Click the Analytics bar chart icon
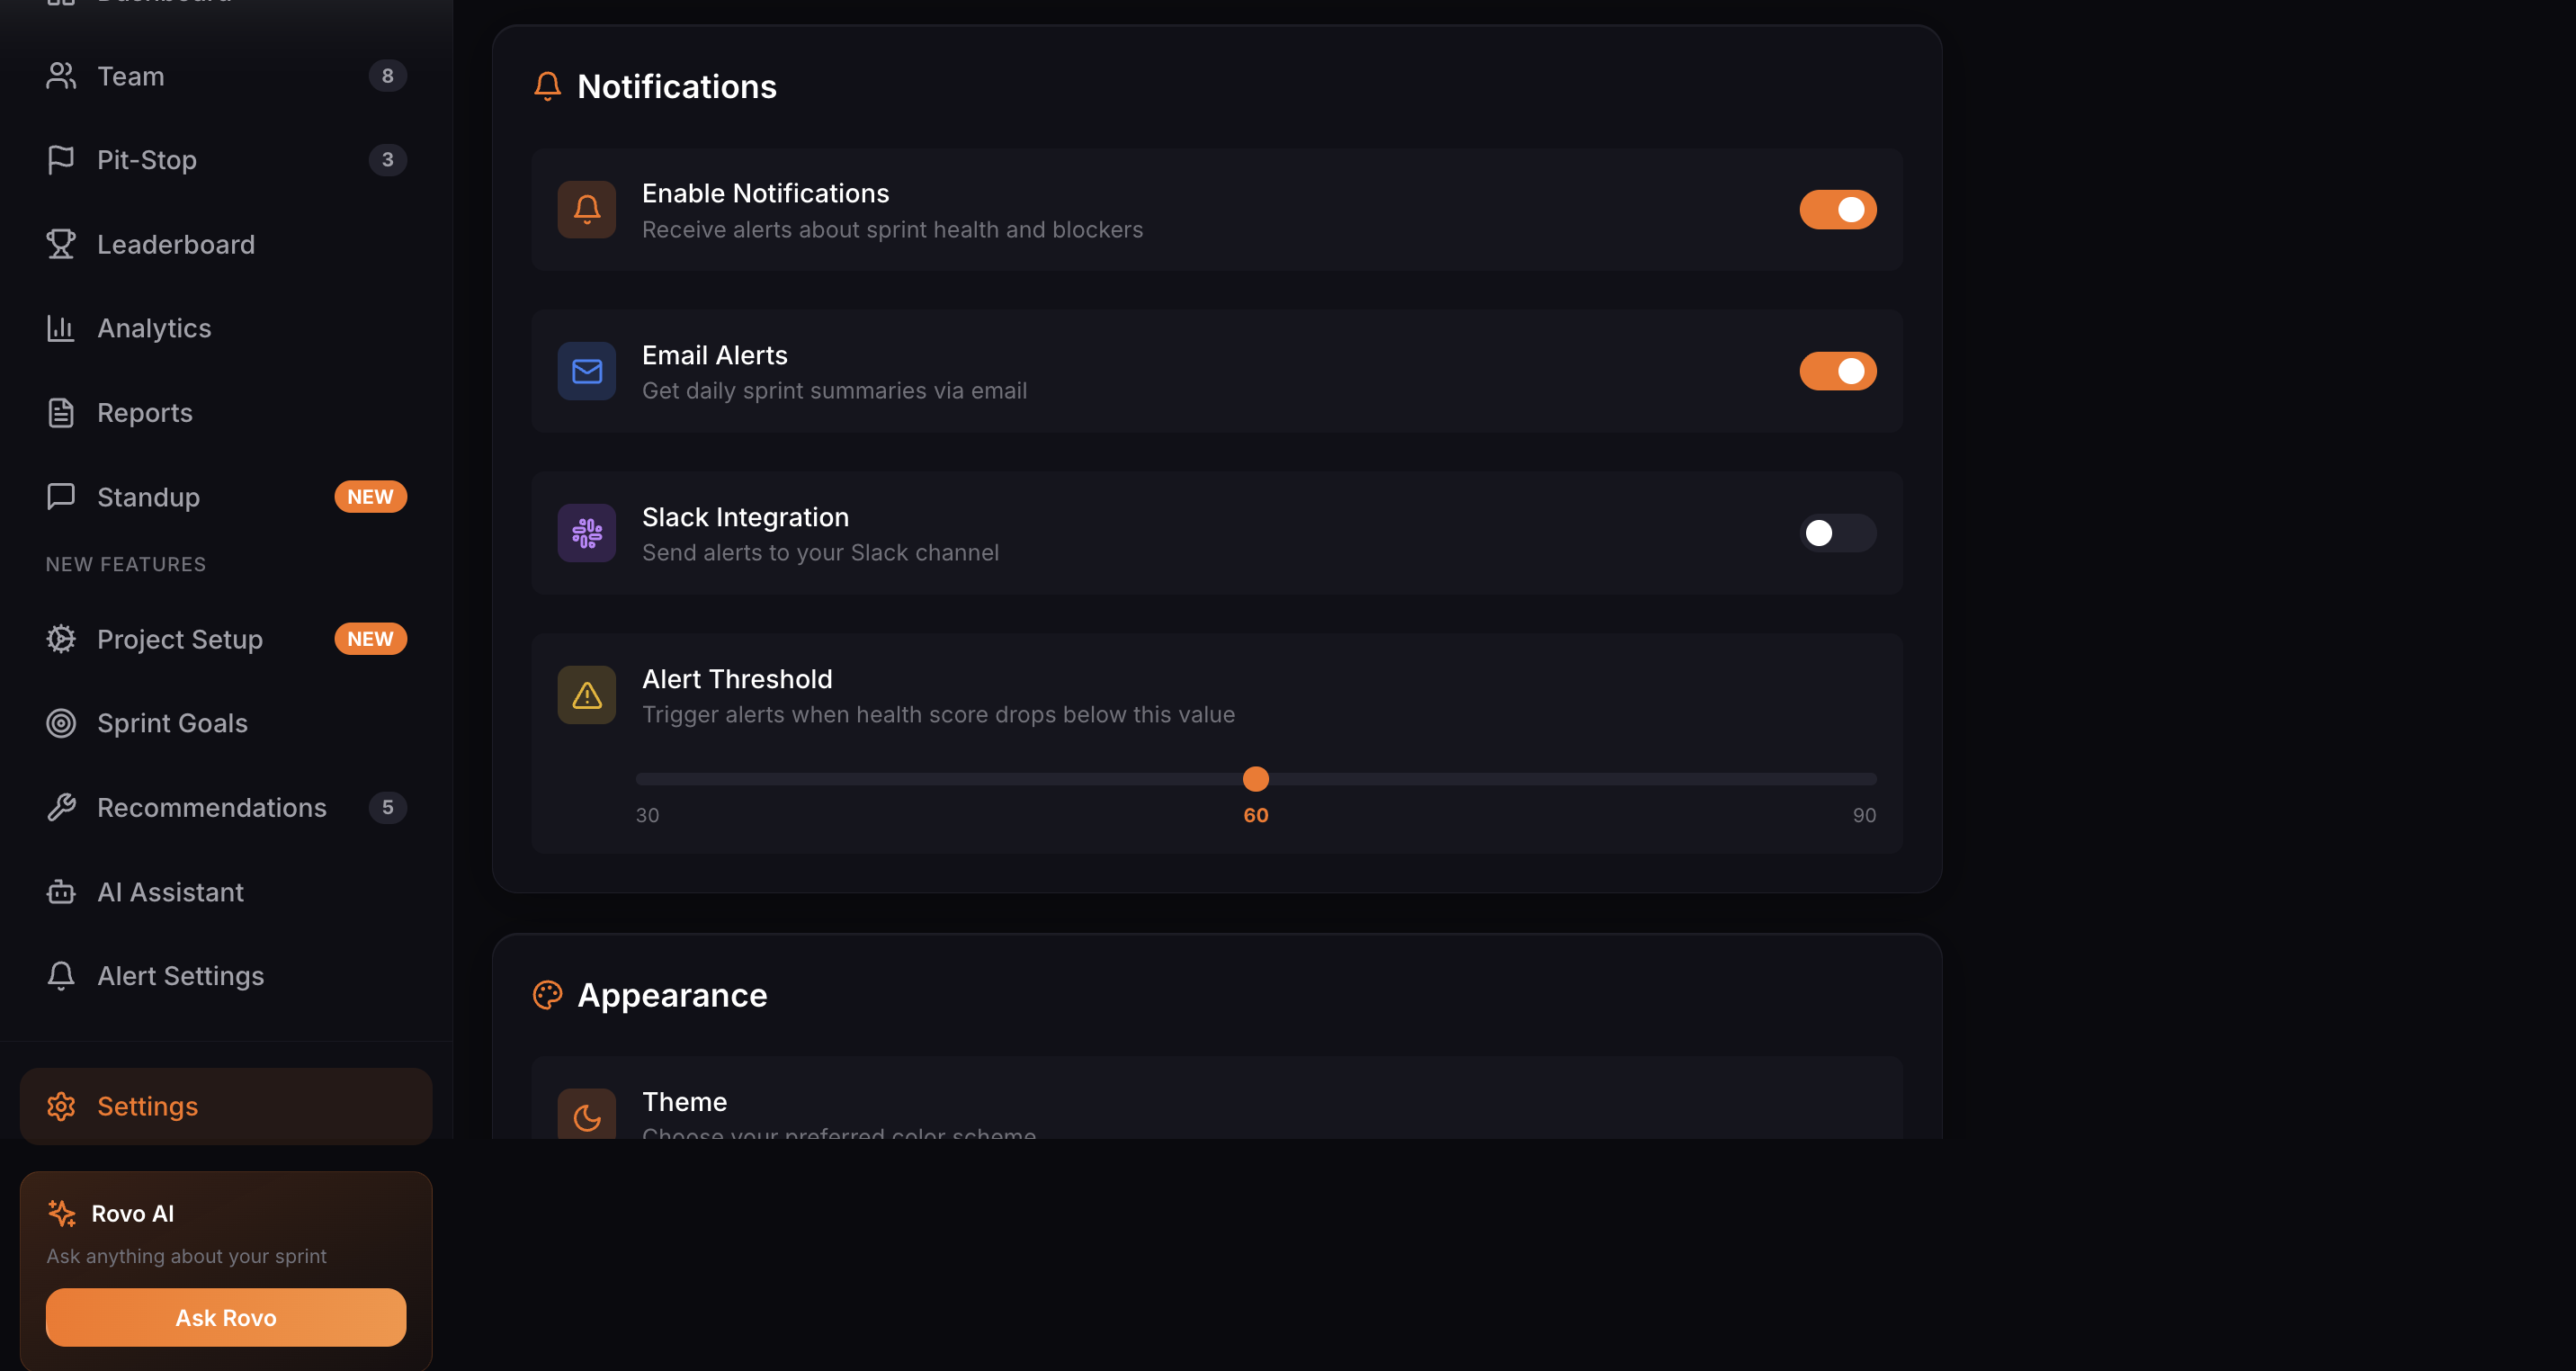Screen dimensions: 2576x1371 (61, 328)
